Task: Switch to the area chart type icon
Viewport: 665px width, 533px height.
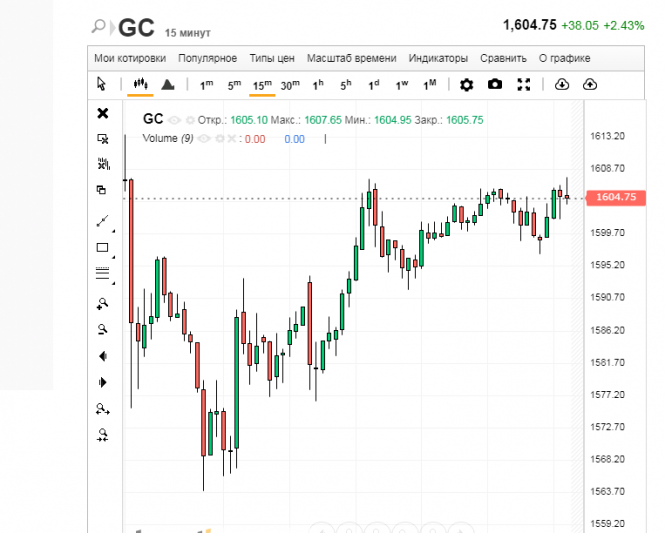Action: (168, 85)
